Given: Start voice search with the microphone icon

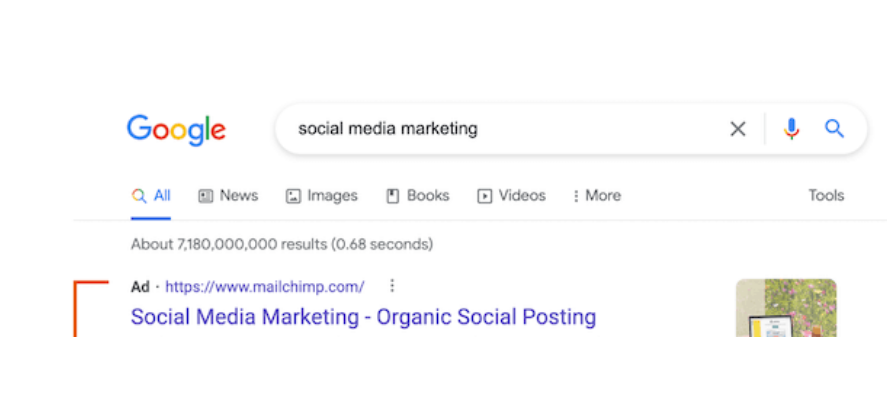Looking at the screenshot, I should pos(792,129).
